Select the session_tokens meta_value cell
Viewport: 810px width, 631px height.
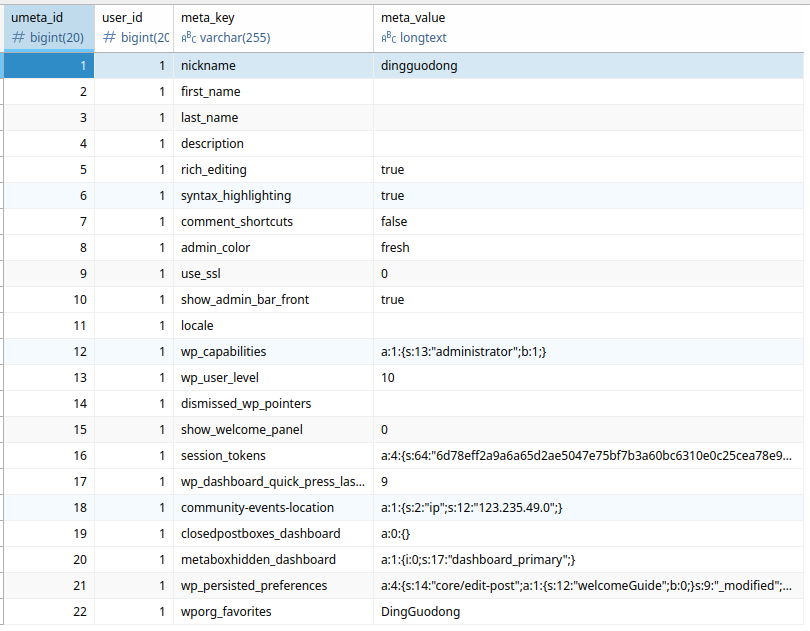tap(590, 455)
